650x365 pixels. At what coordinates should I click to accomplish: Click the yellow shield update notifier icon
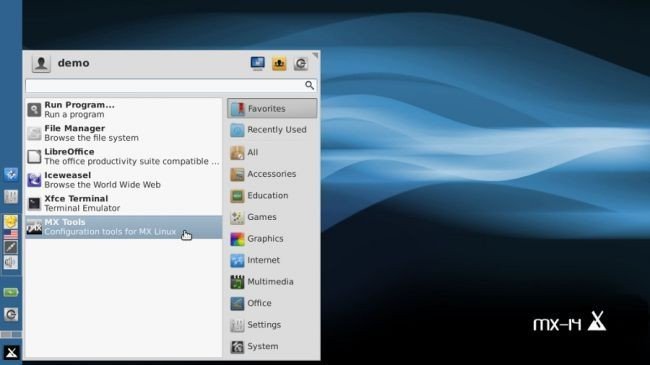point(11,221)
